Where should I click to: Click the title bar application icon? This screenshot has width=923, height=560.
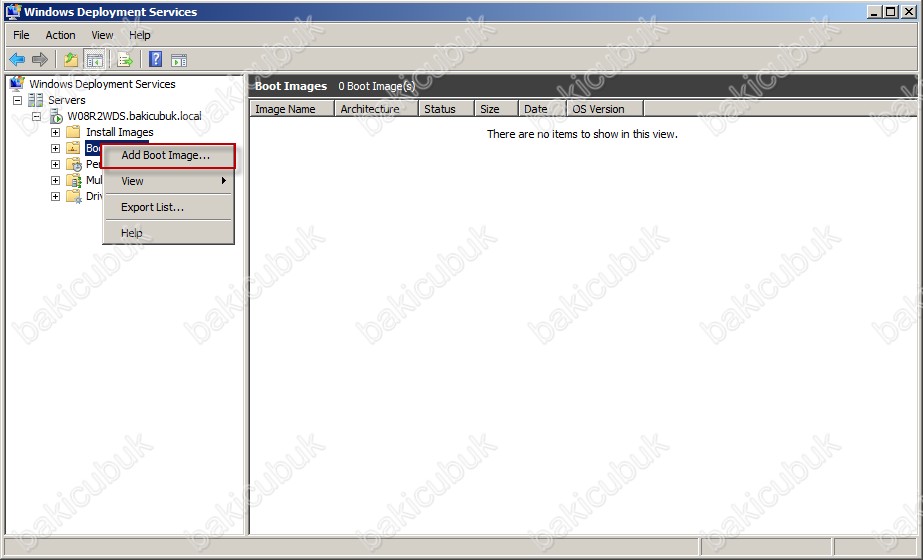(x=13, y=12)
